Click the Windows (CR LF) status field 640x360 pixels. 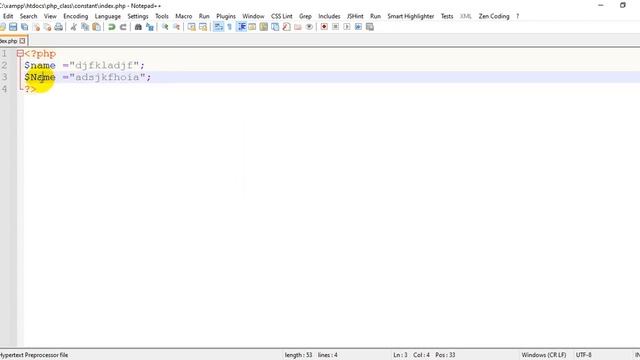point(544,355)
